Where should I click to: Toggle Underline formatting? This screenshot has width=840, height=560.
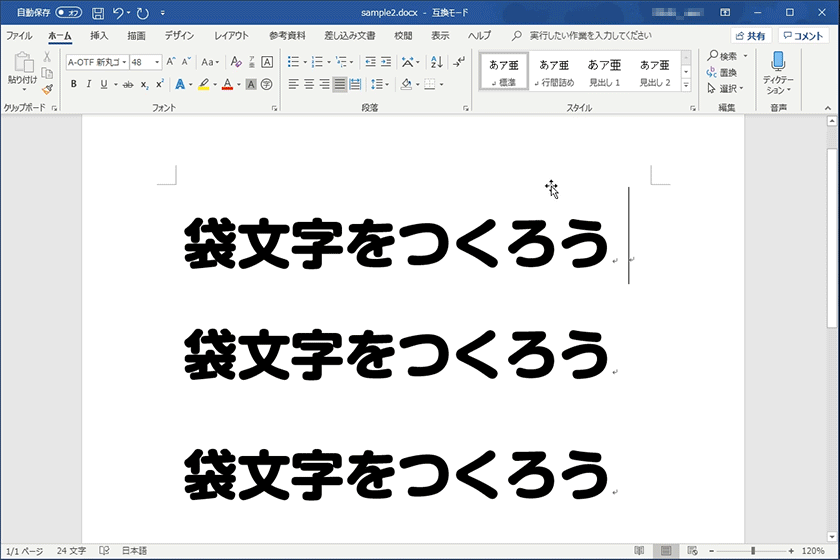tap(104, 84)
